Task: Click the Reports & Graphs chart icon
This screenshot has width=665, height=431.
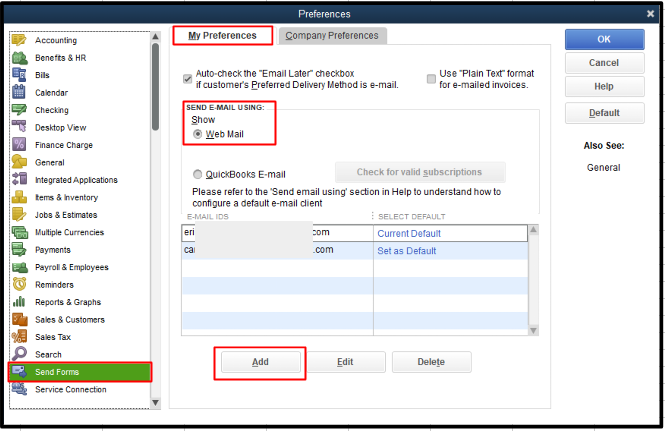Action: 19,302
